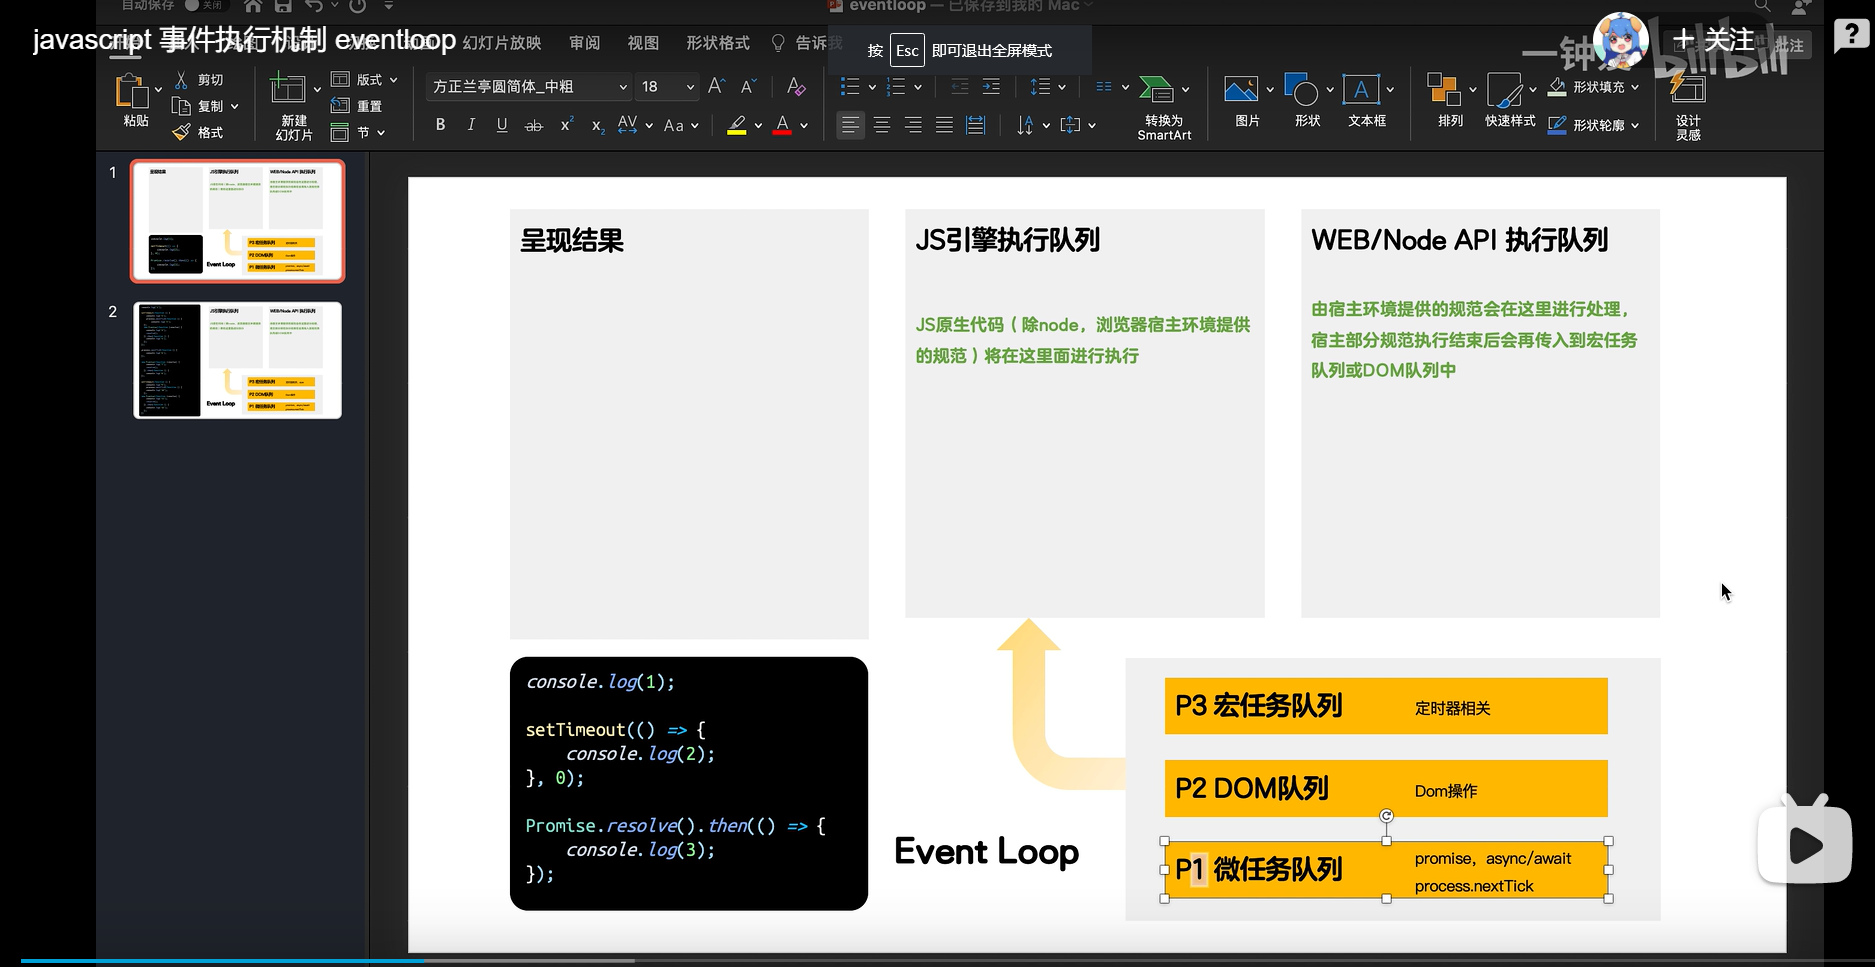The width and height of the screenshot is (1875, 967).
Task: Click the Text Box (文本框) icon
Action: tap(1361, 89)
